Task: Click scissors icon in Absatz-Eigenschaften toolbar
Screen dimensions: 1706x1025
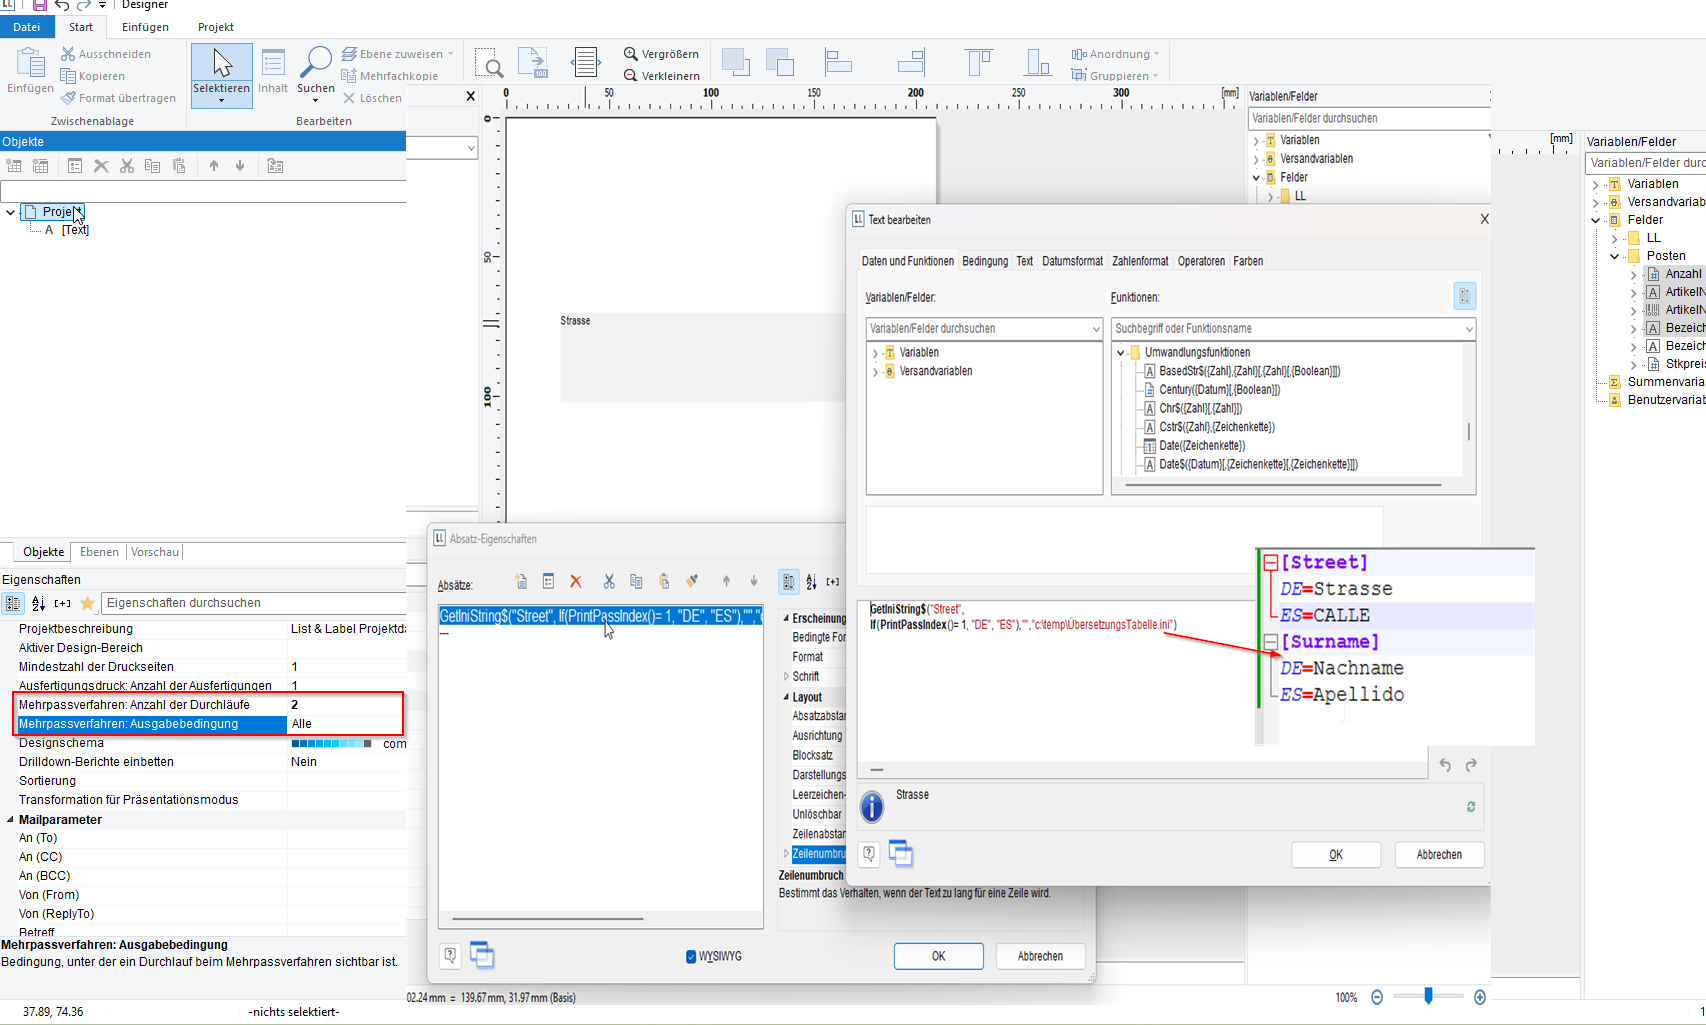Action: 609,581
